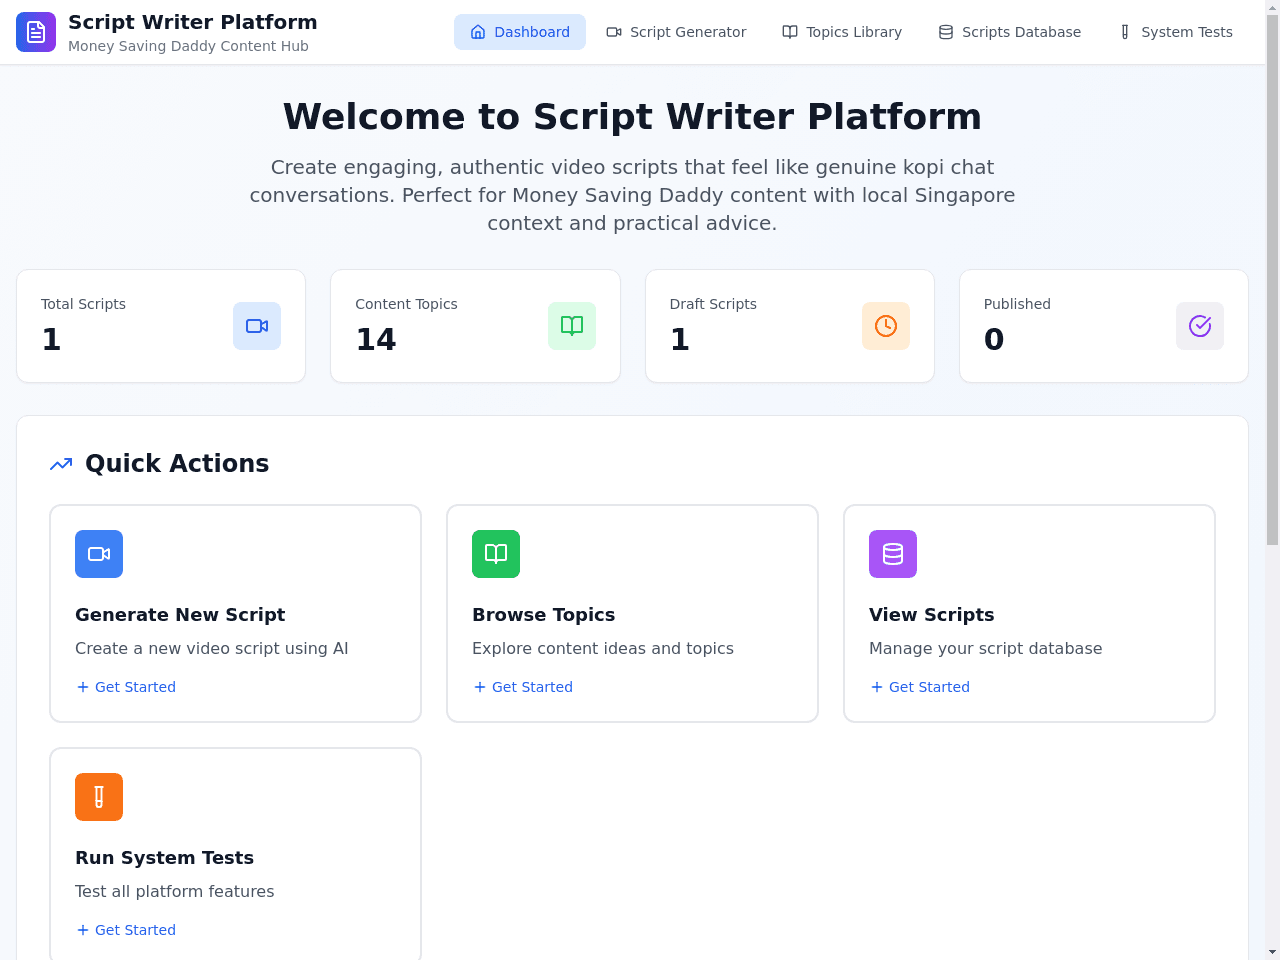Click the Content Topics count 14

(376, 340)
